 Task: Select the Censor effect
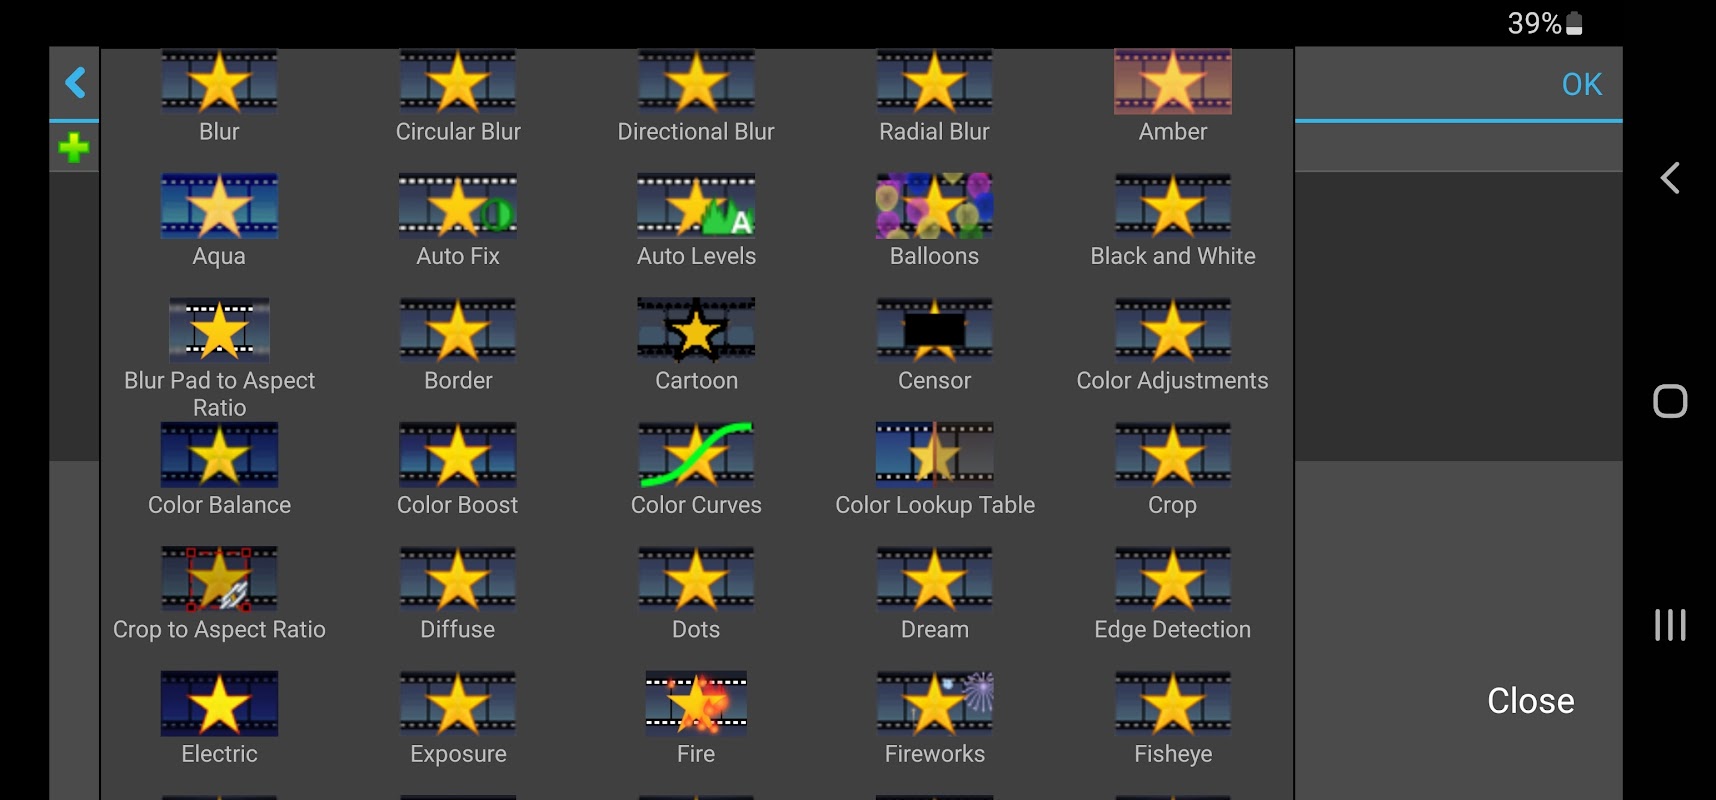(934, 330)
